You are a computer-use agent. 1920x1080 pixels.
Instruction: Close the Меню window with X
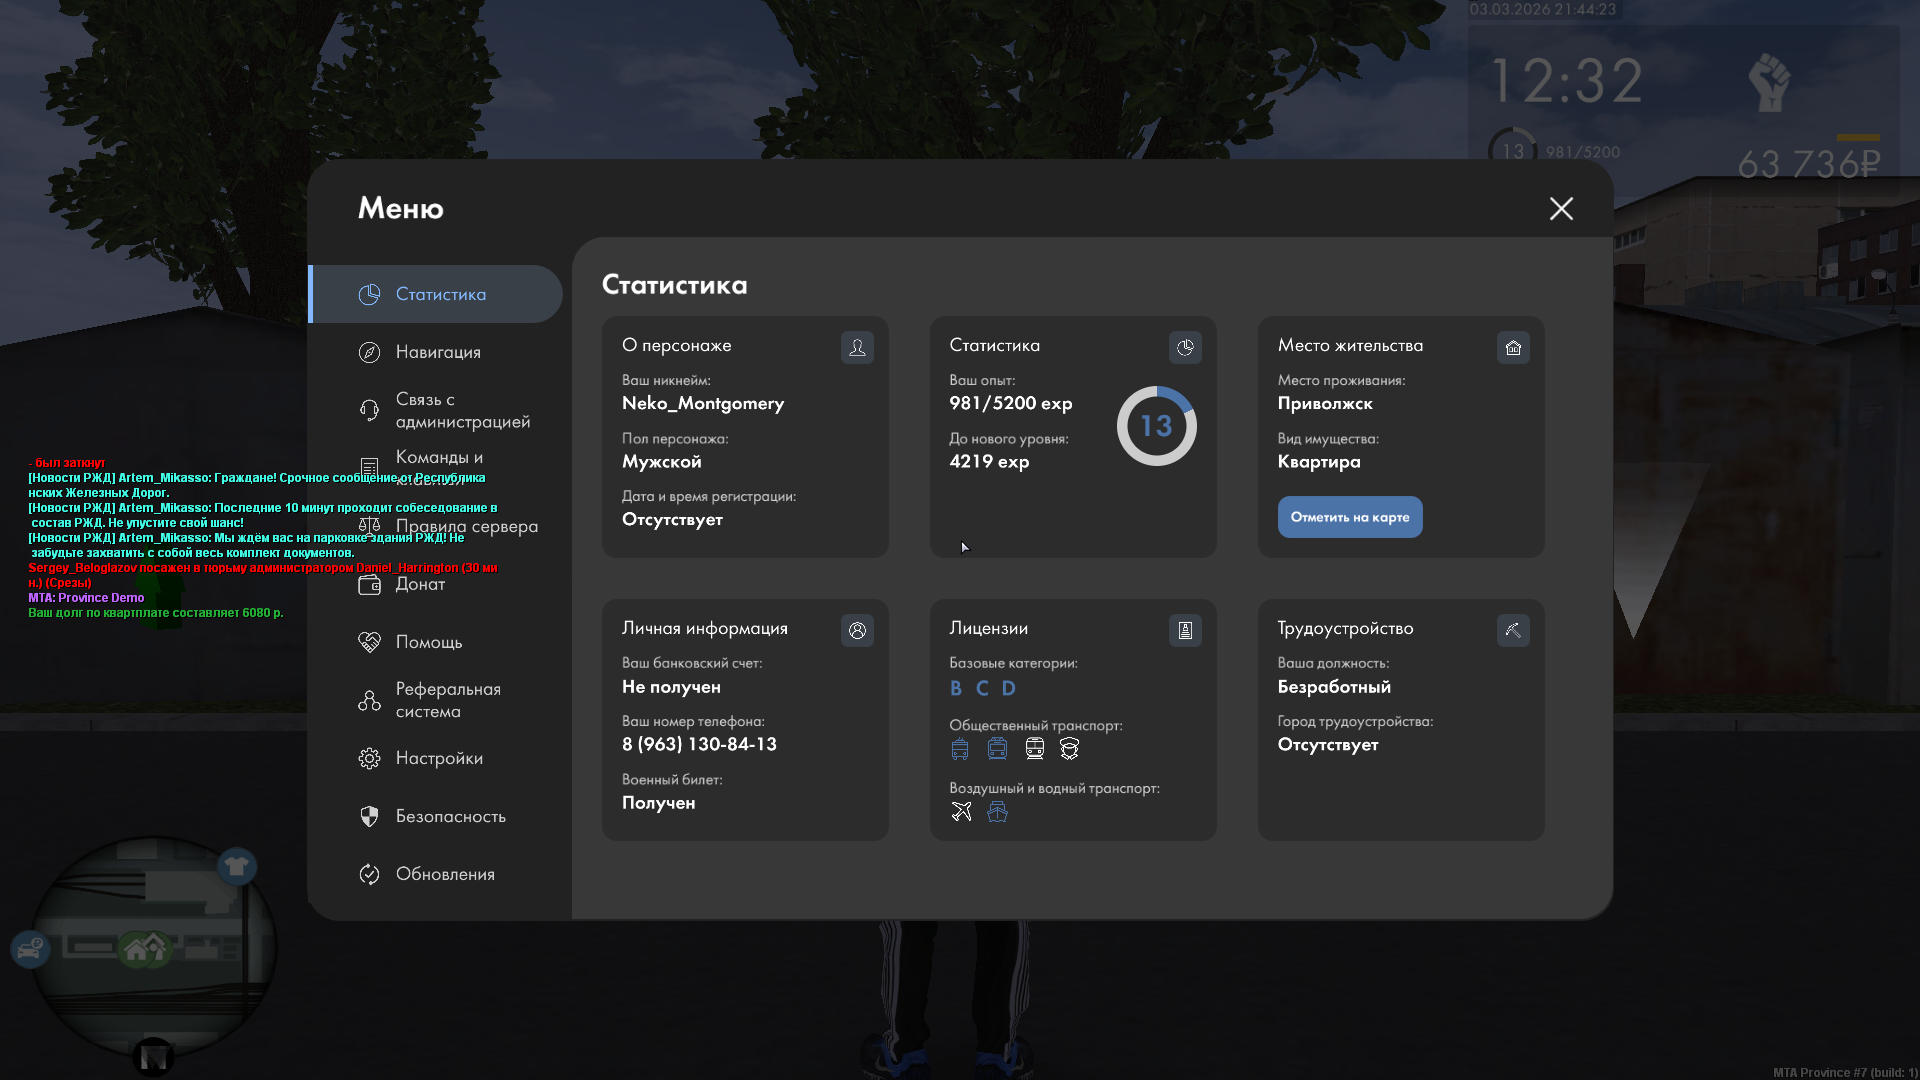1561,208
